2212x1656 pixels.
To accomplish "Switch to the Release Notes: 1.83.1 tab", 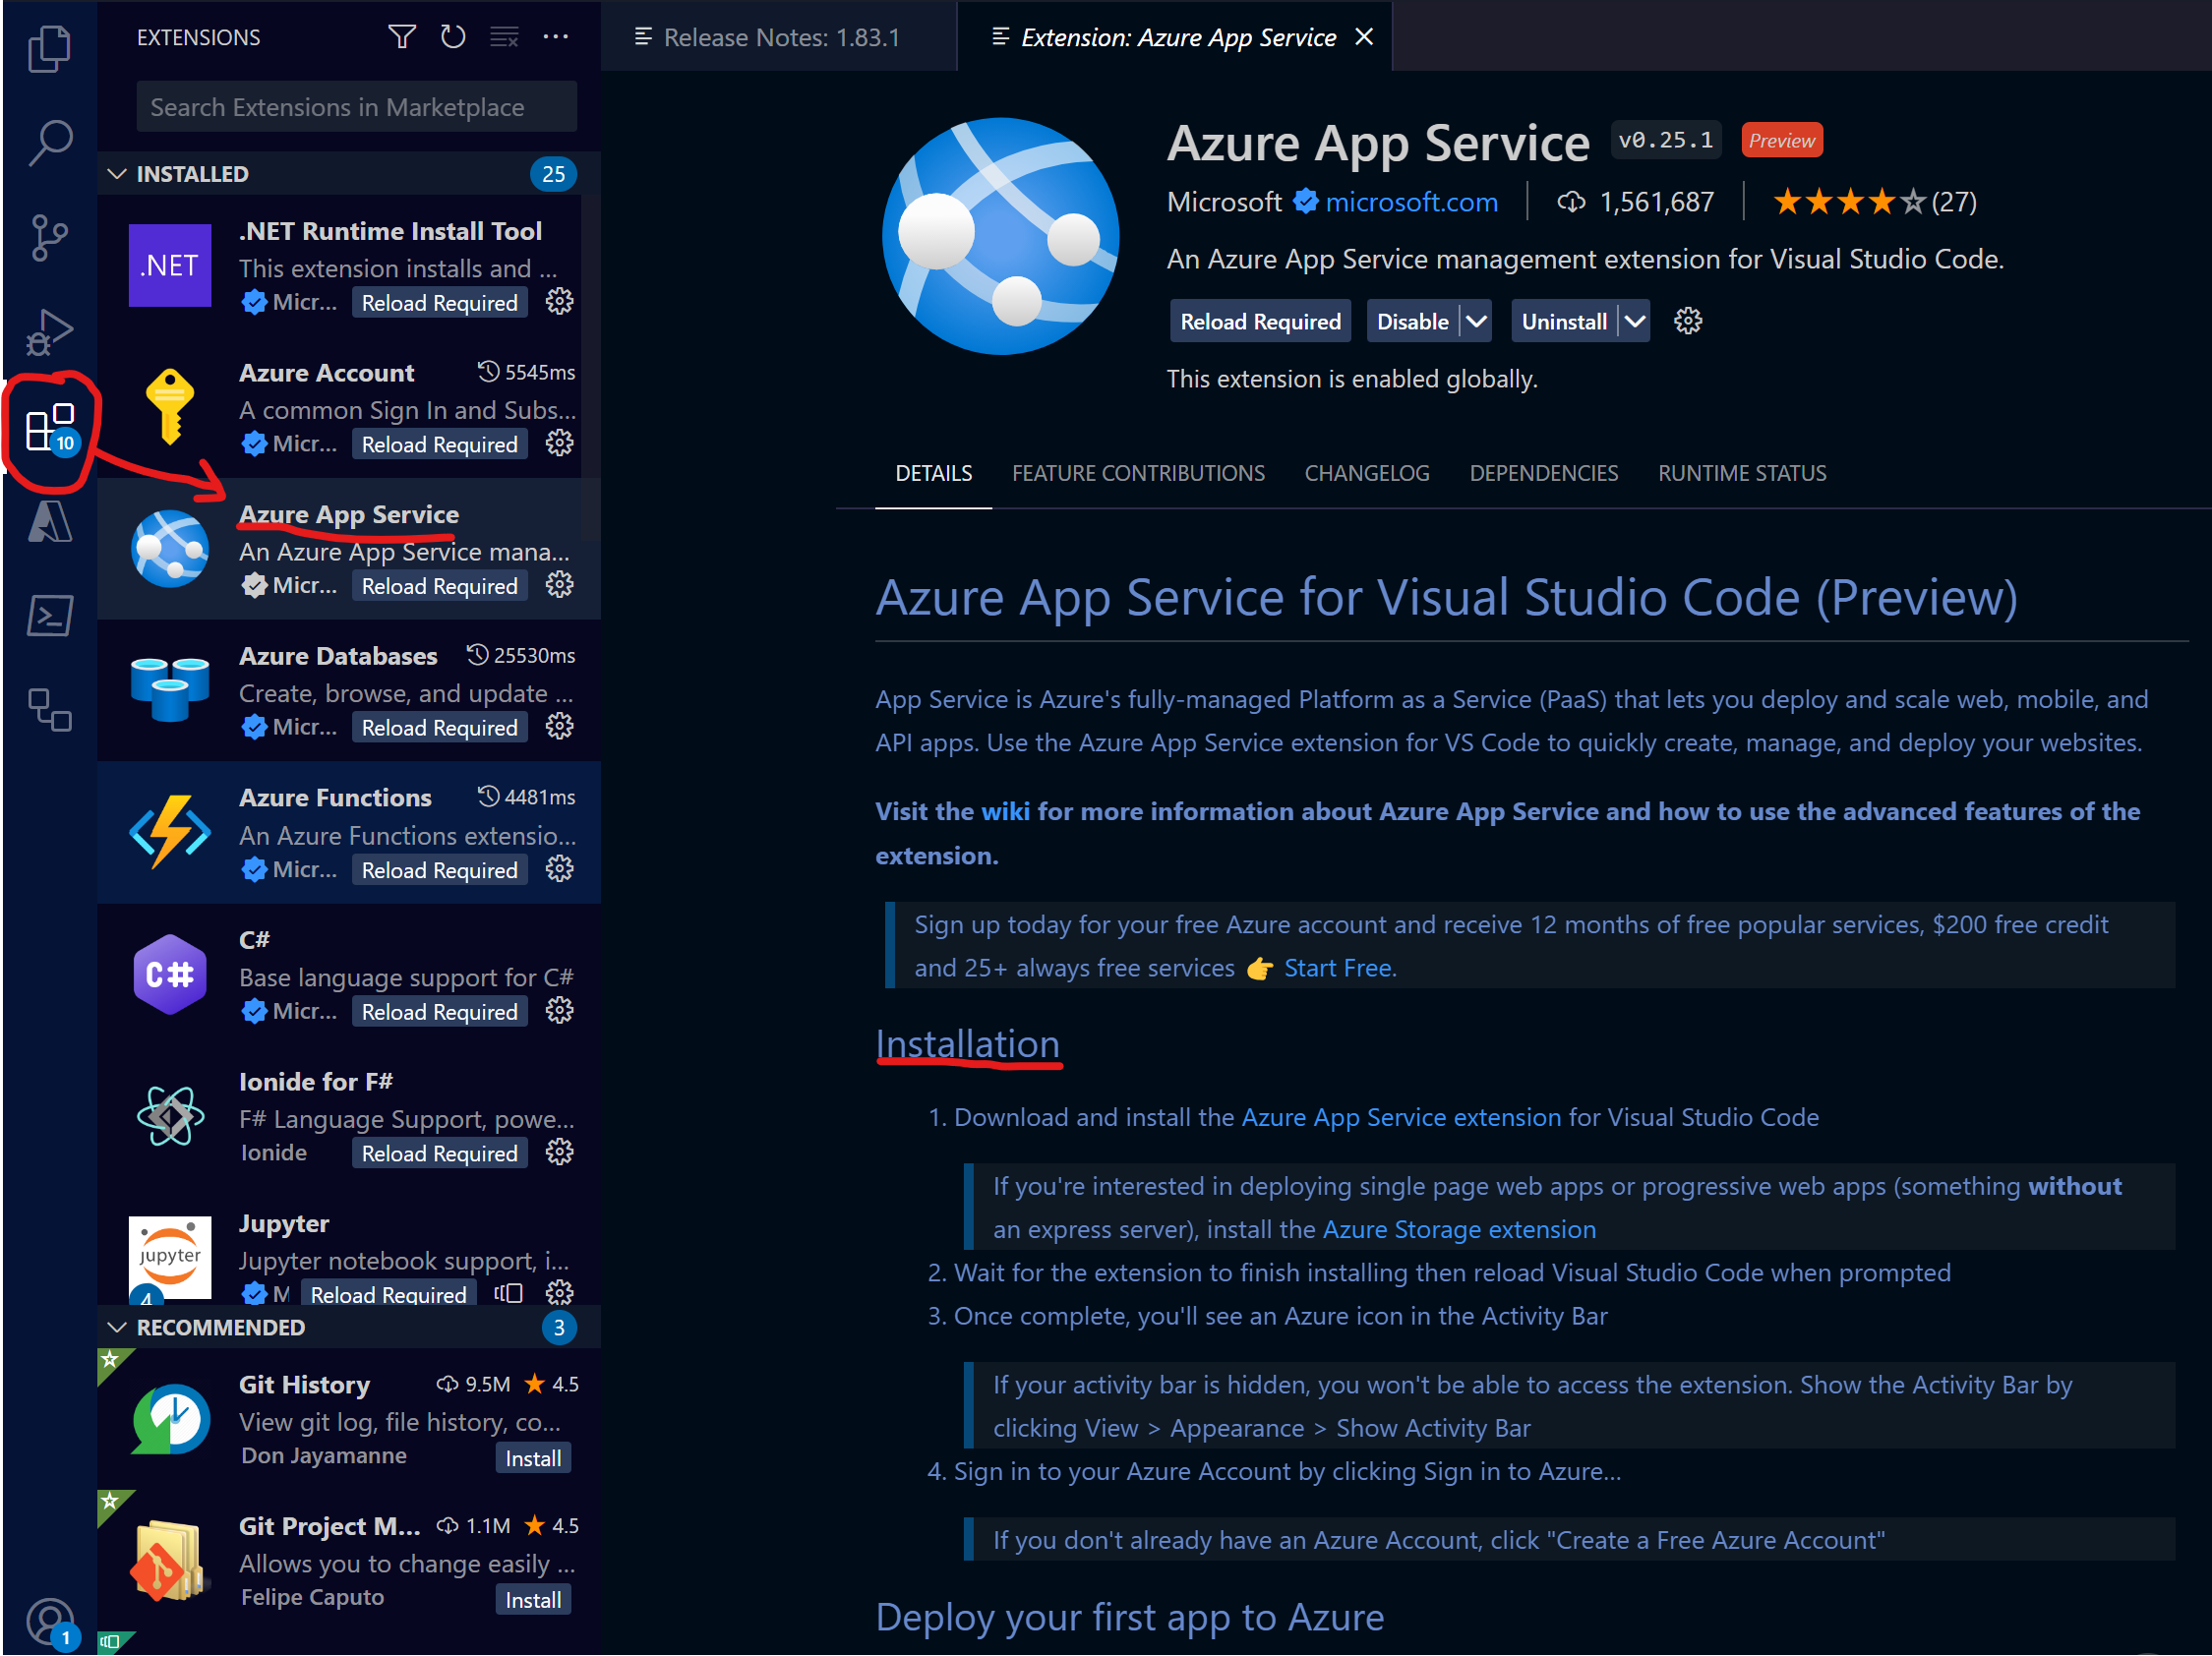I will [780, 36].
